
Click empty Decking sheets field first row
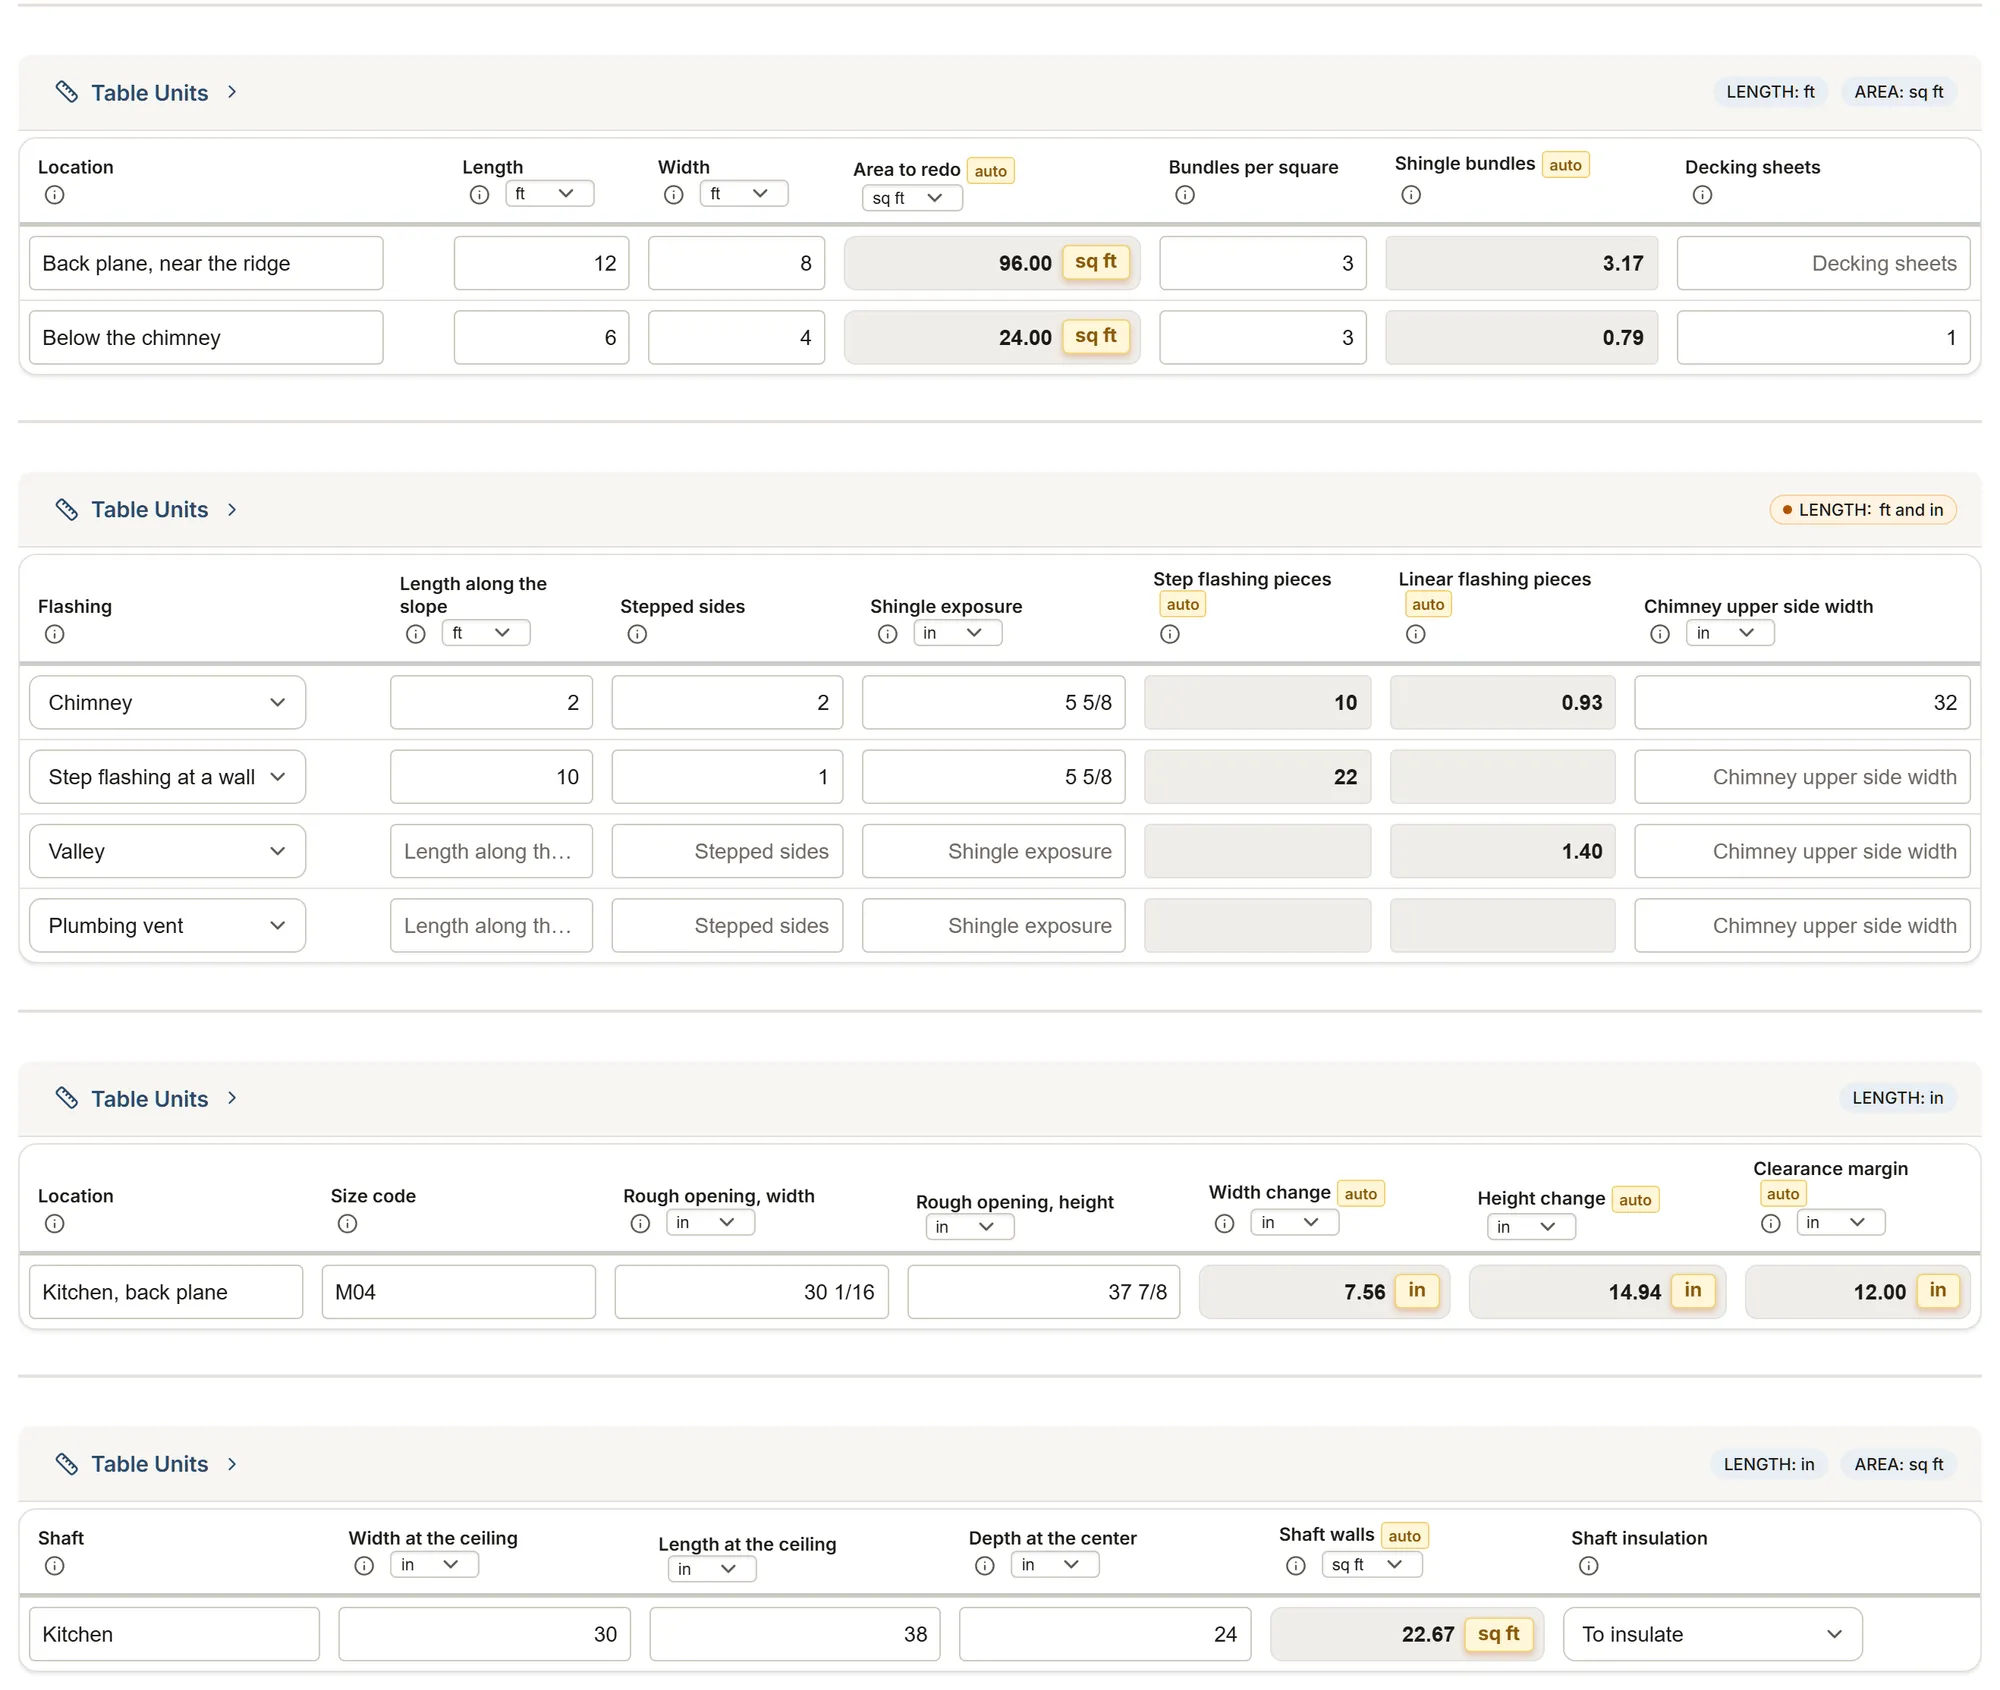(x=1823, y=263)
